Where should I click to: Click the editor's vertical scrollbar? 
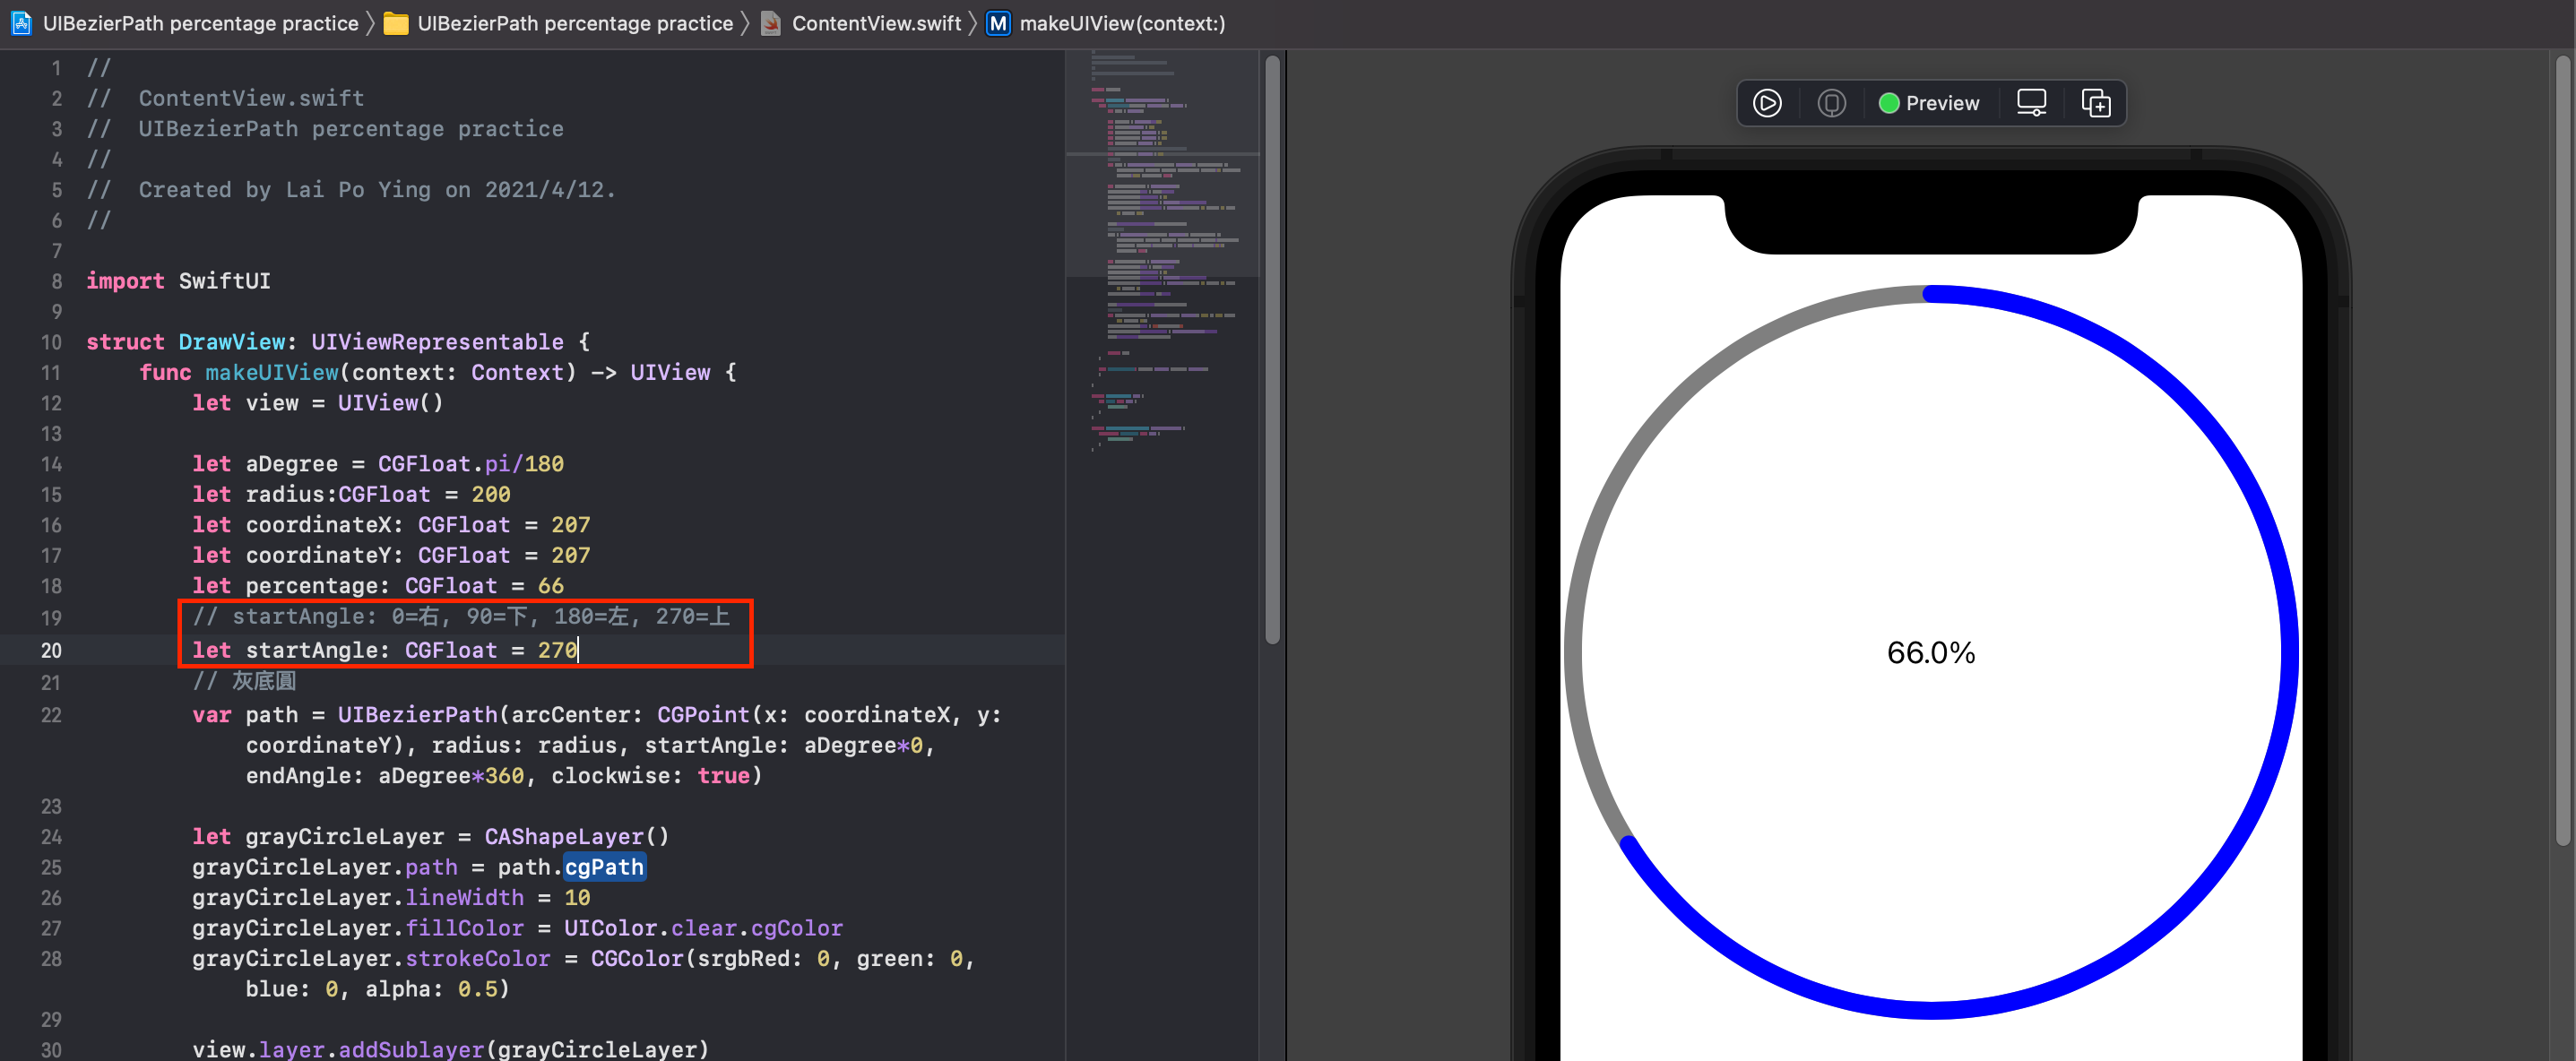click(1272, 350)
